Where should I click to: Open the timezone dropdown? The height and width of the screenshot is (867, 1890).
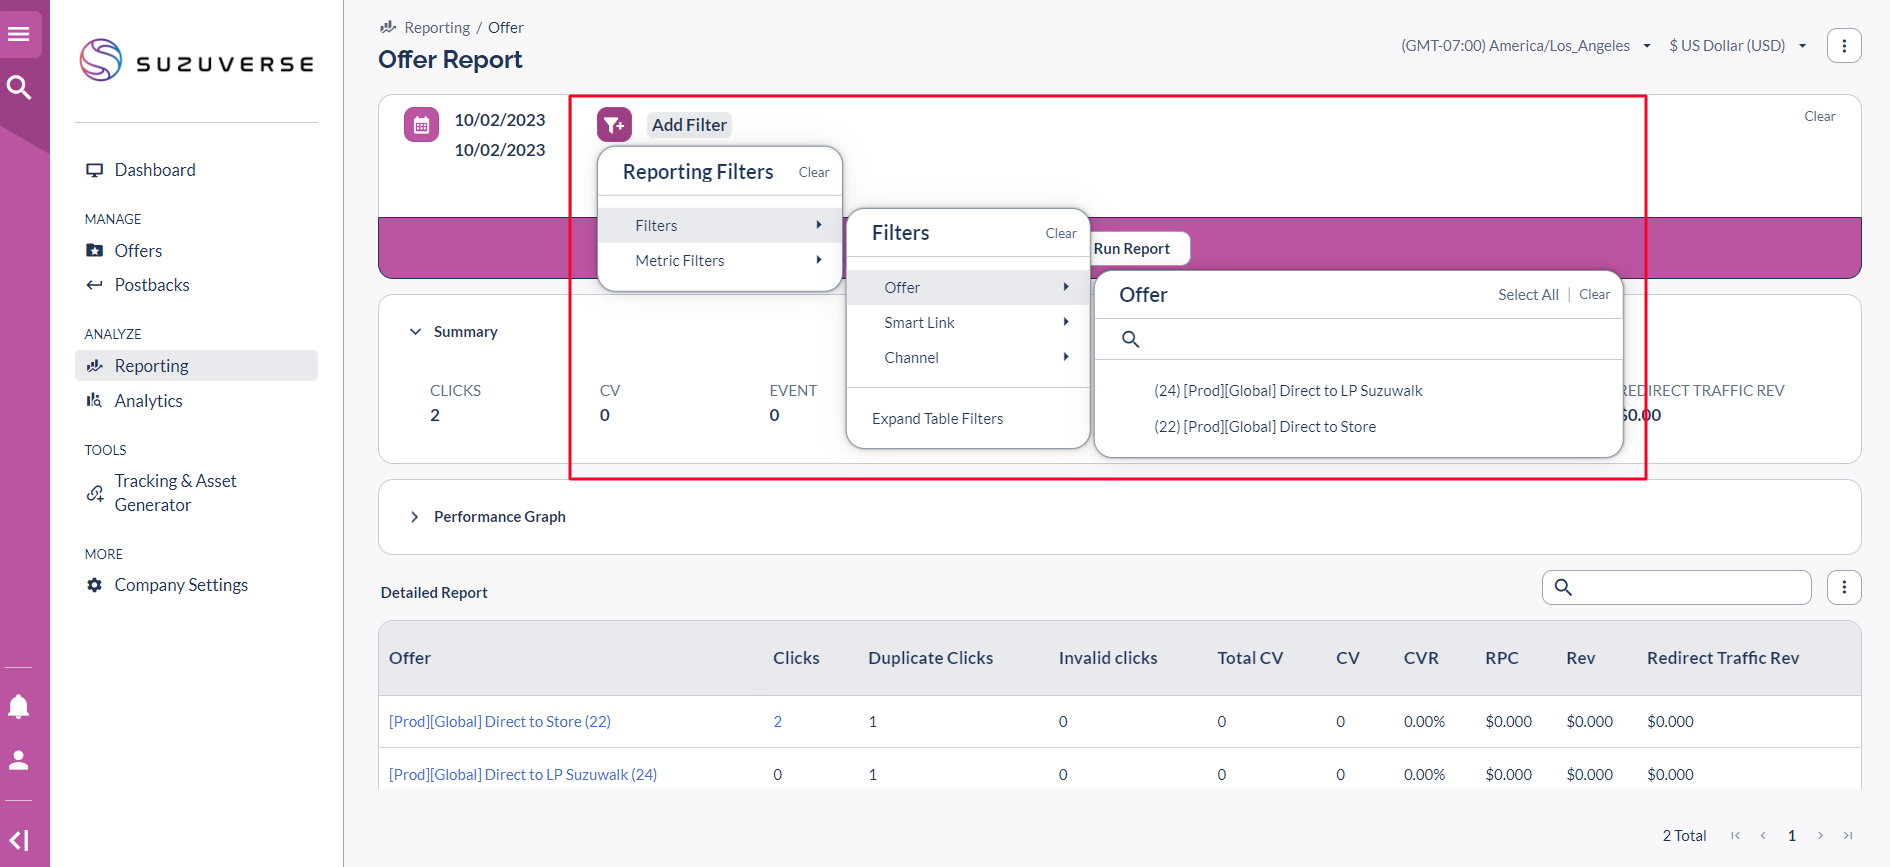pos(1524,46)
